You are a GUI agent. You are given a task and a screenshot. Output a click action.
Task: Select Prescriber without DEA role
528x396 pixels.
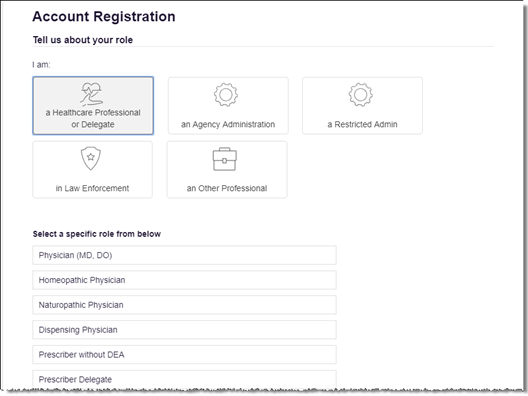click(x=185, y=355)
